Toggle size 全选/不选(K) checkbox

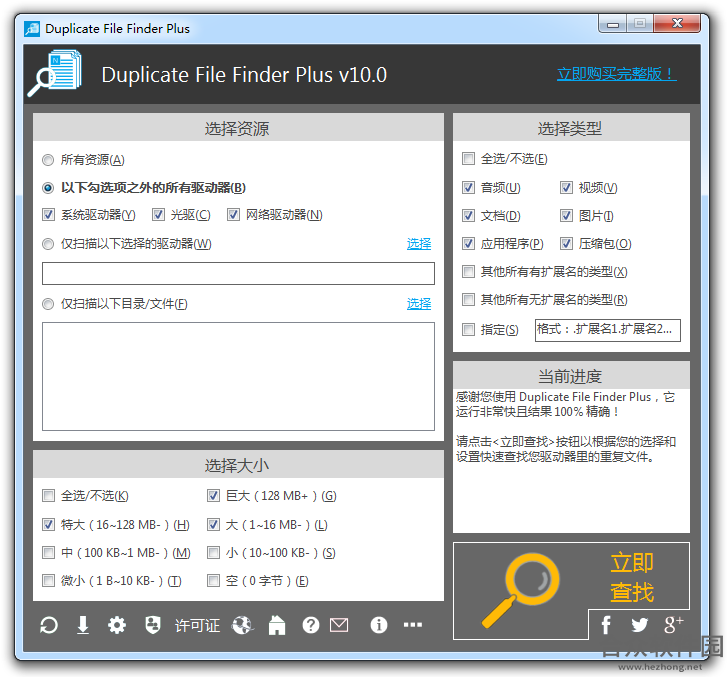tap(48, 495)
